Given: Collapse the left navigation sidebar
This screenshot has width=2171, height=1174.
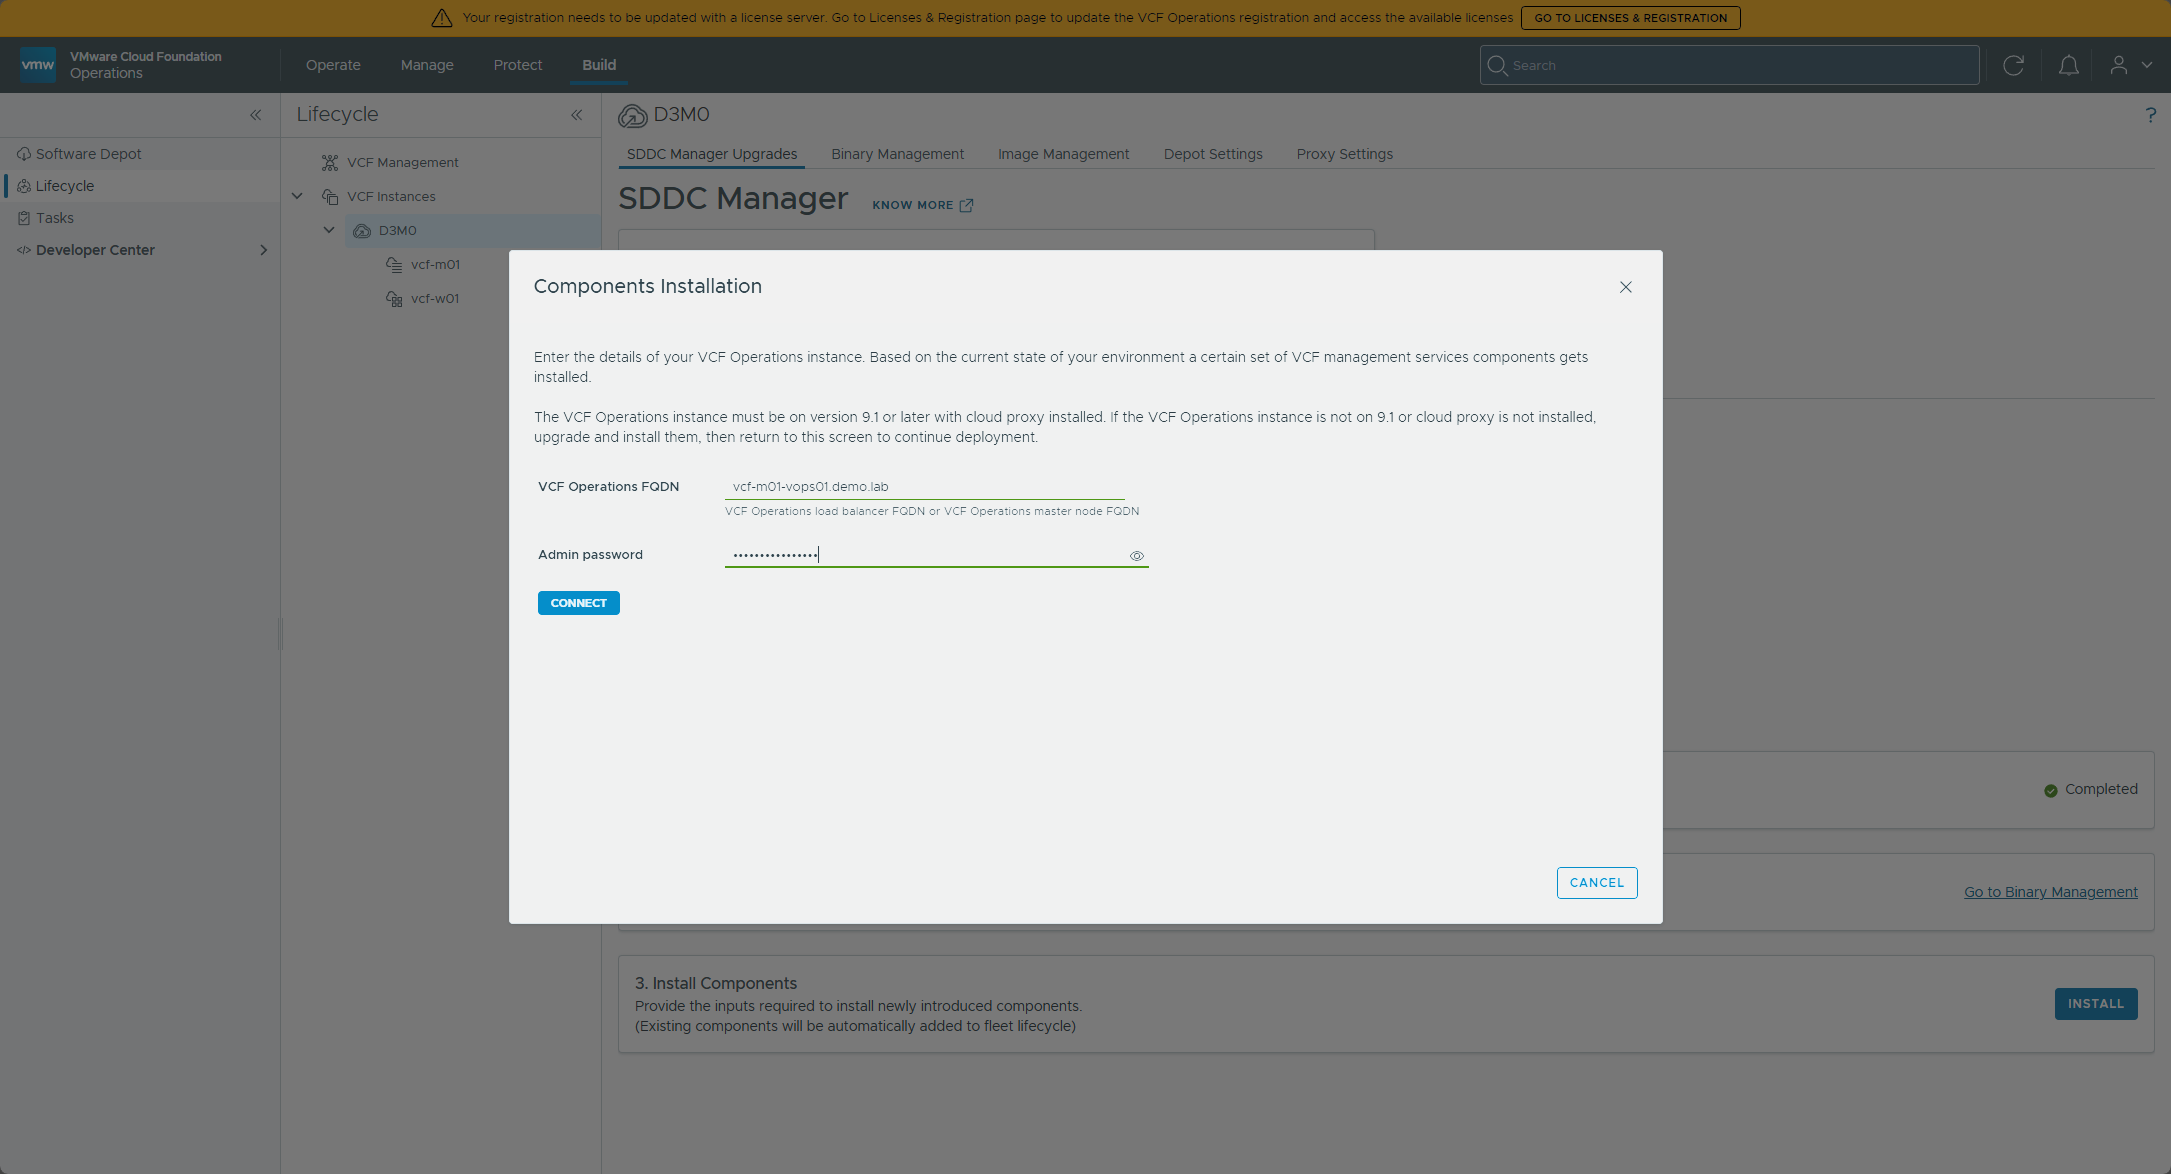Looking at the screenshot, I should pos(256,115).
